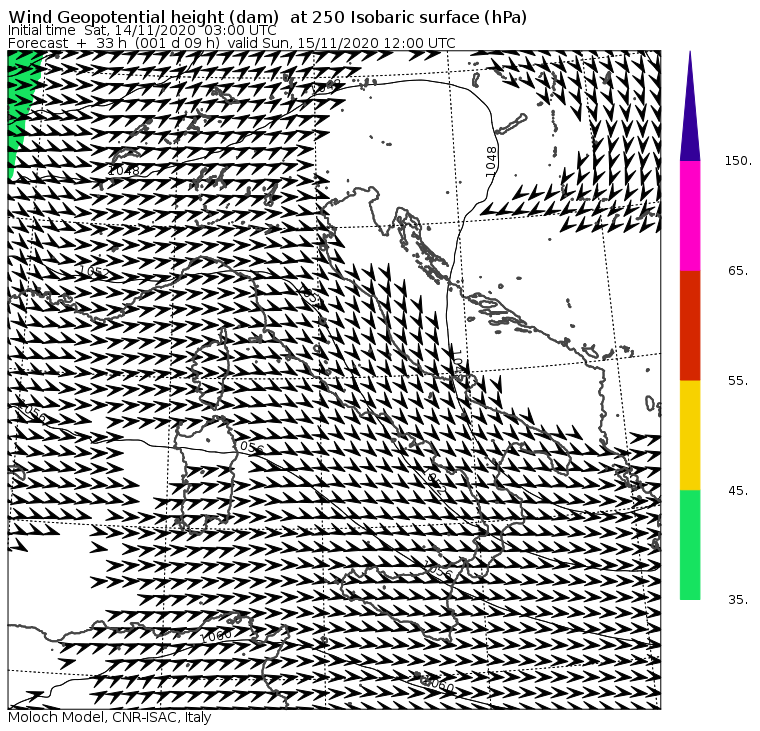
Task: Click the legend value label '45.'
Action: tap(738, 491)
